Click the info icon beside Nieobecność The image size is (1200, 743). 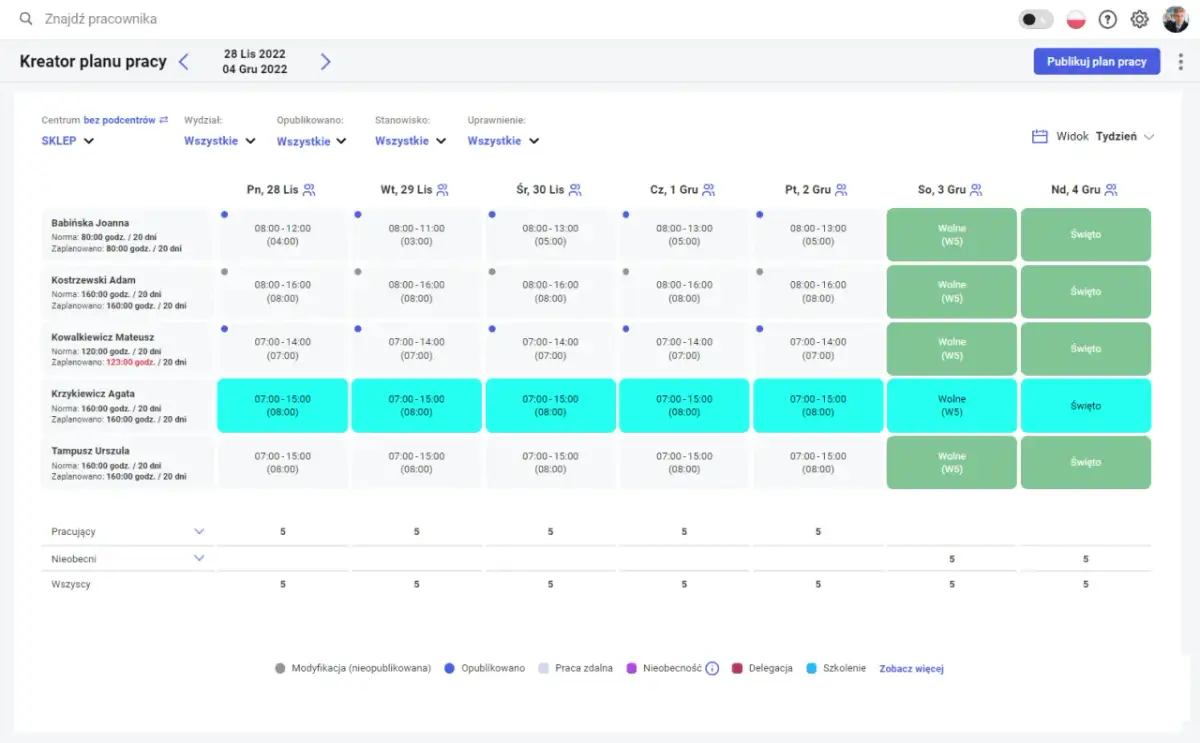[x=712, y=669]
